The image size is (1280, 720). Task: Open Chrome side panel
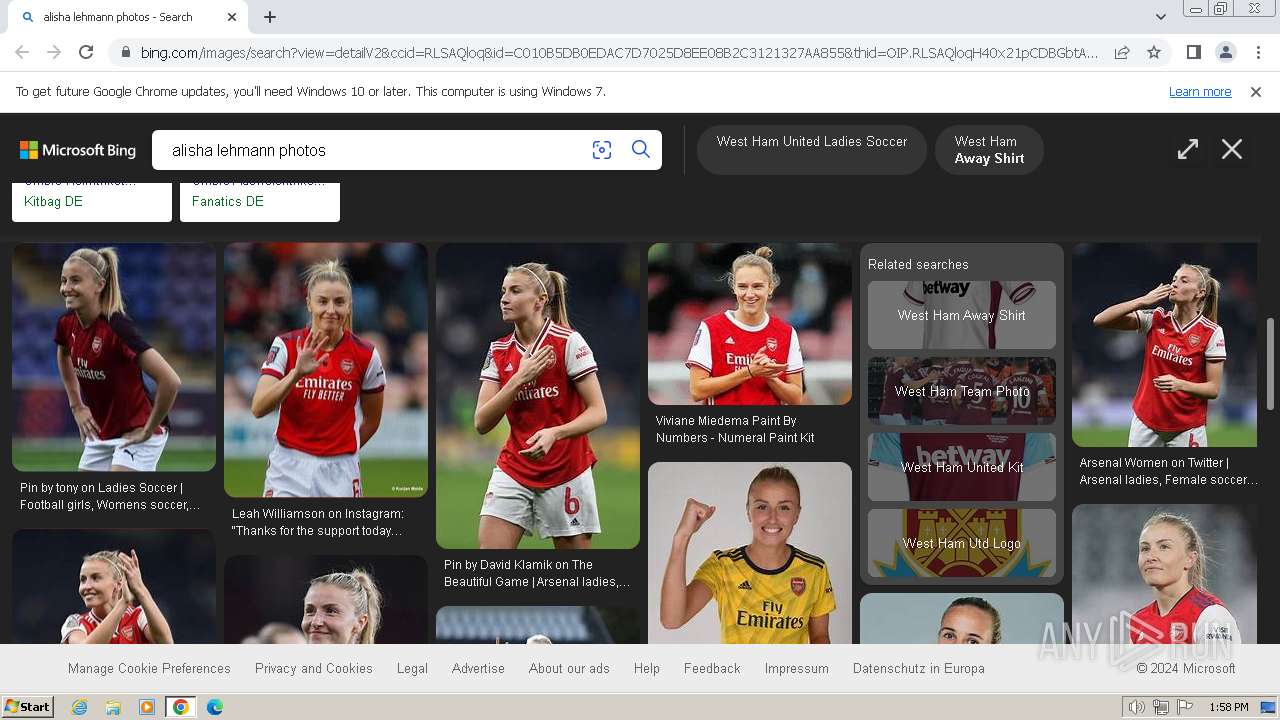tap(1193, 52)
